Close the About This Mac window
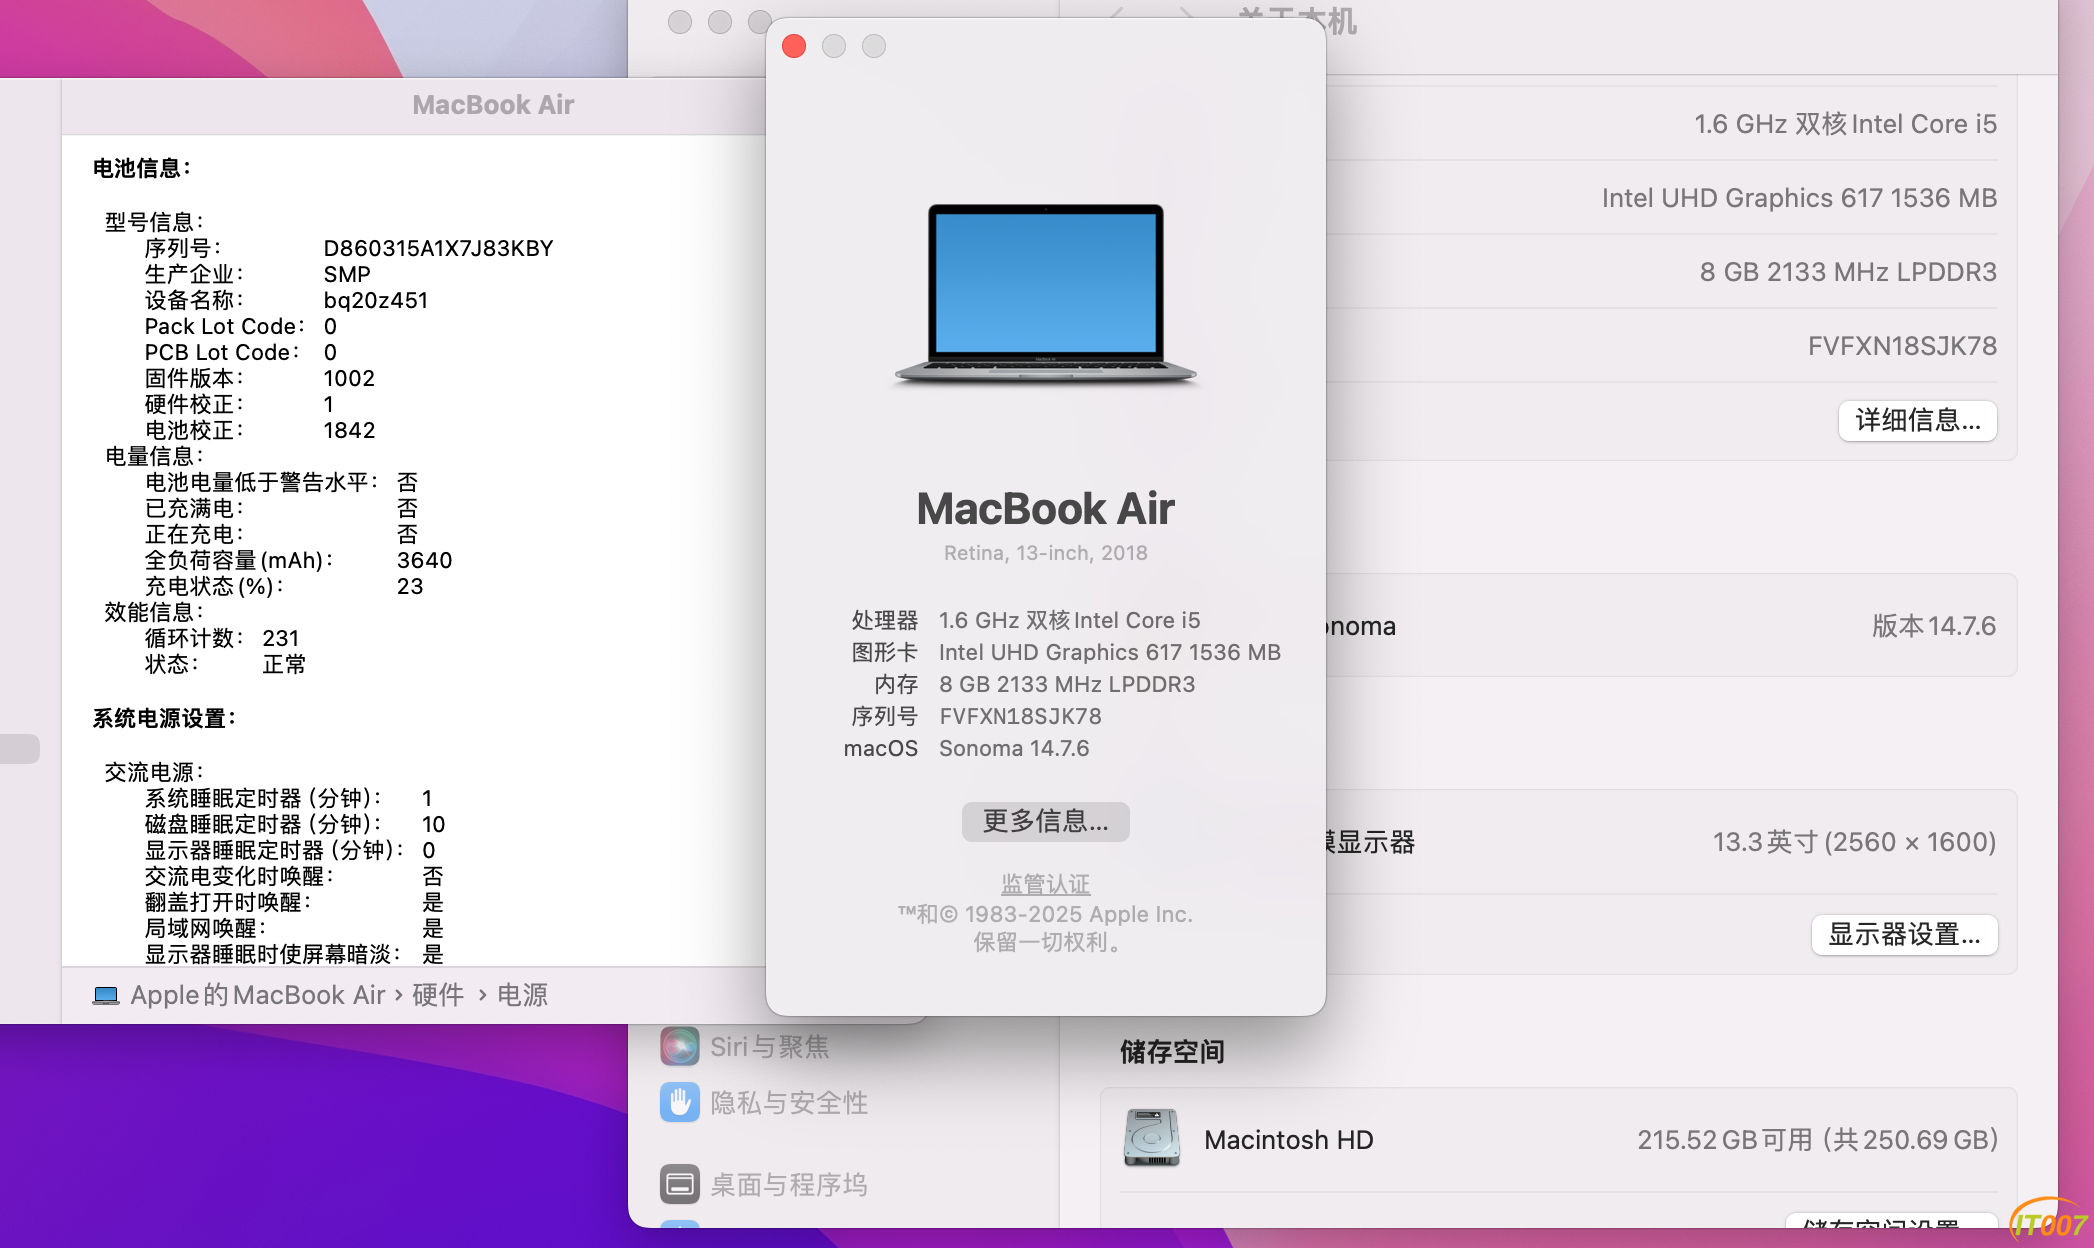Screen dimensions: 2094x1248 click(x=794, y=46)
